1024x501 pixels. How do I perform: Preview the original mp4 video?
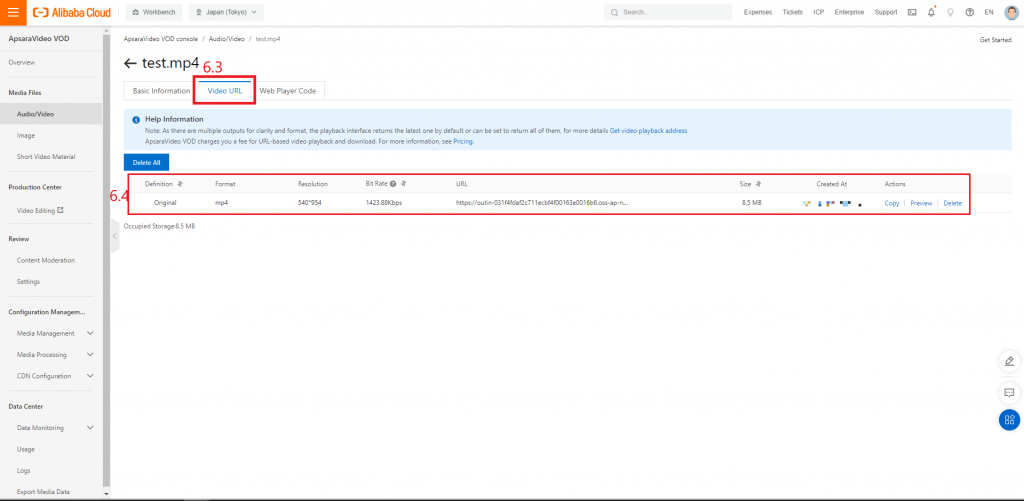click(921, 203)
